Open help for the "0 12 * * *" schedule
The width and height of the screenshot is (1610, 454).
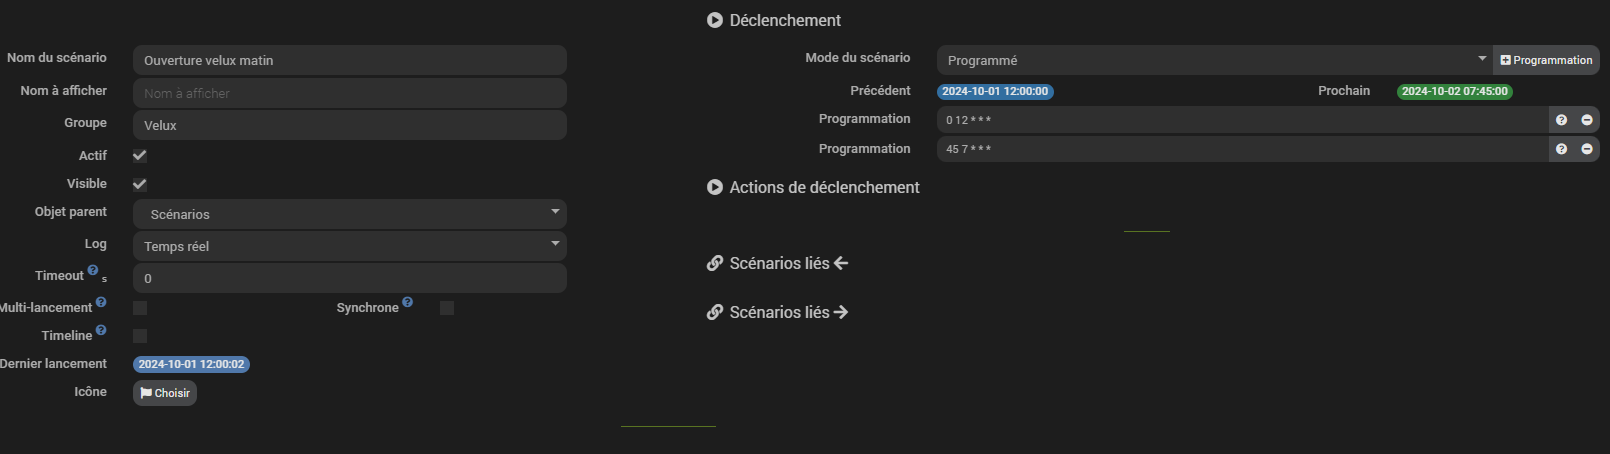[x=1561, y=120]
